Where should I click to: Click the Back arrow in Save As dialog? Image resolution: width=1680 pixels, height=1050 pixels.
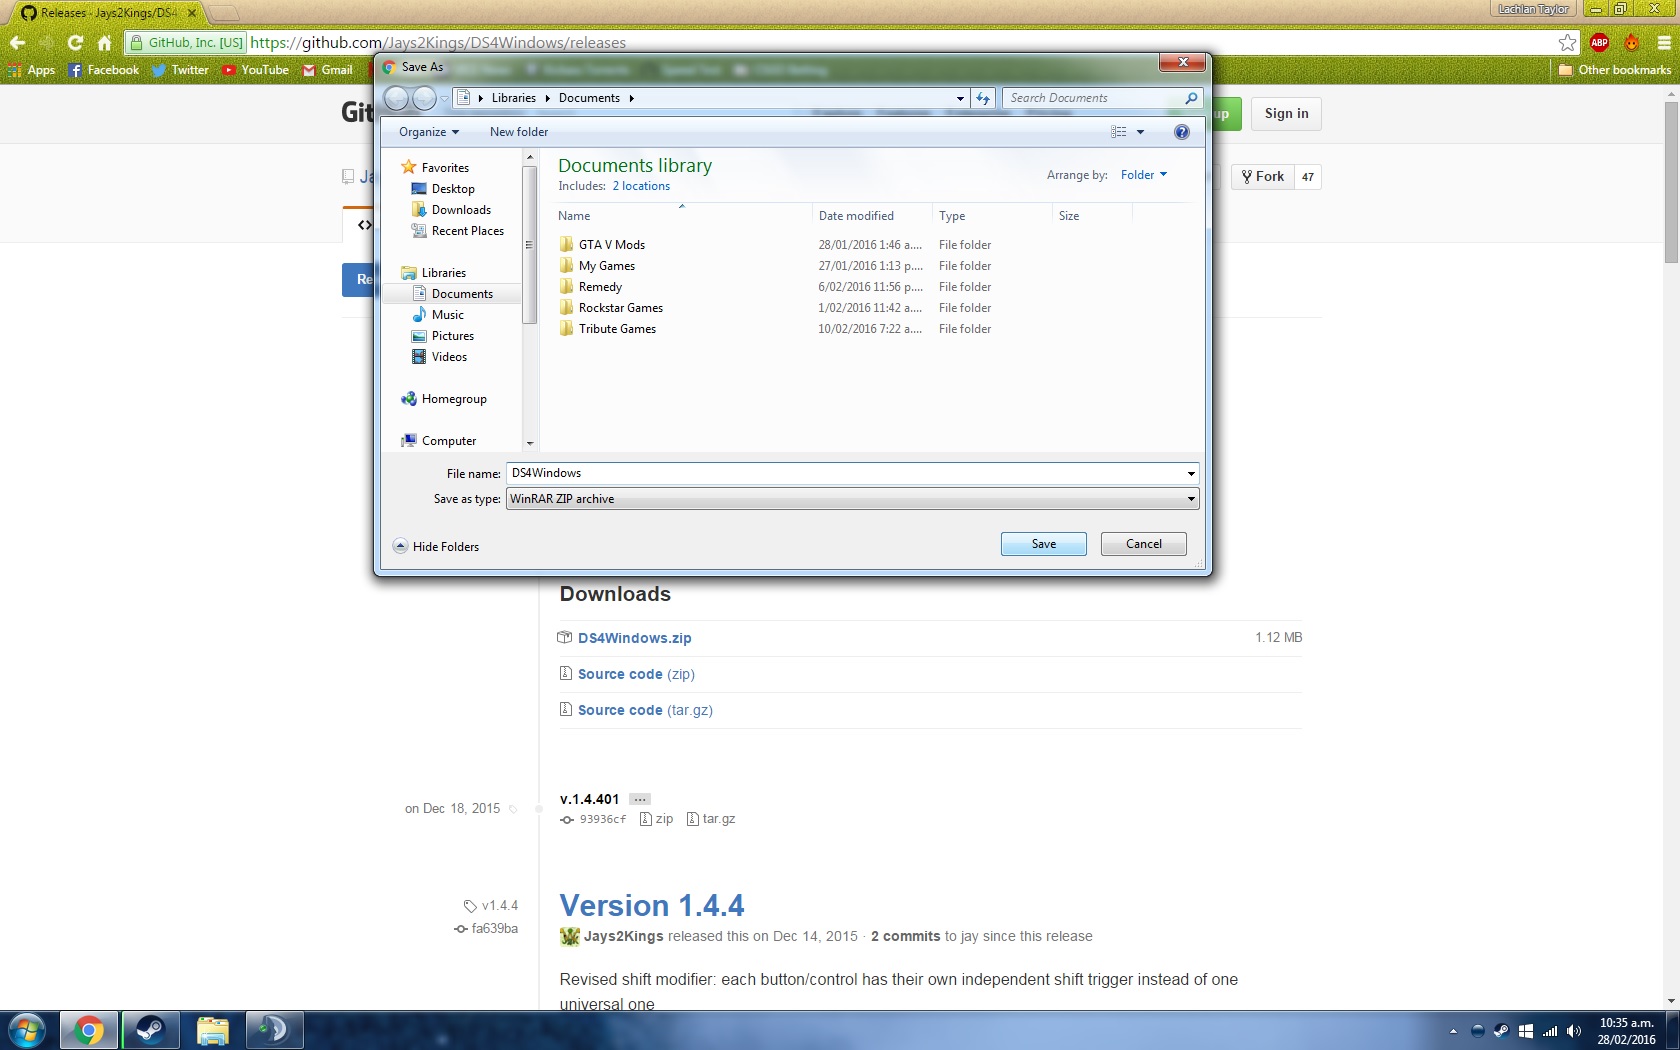[x=396, y=98]
